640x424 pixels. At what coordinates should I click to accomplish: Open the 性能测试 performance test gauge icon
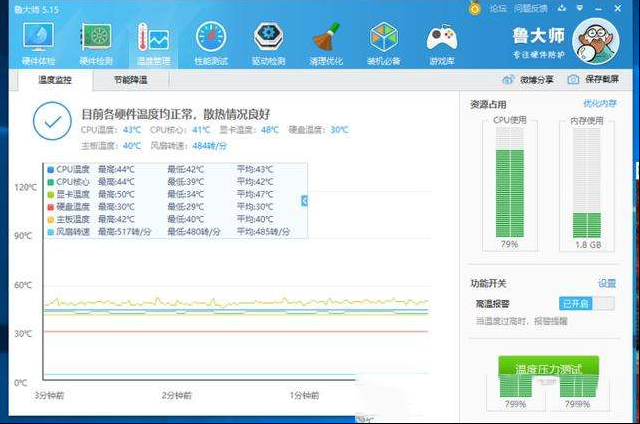click(211, 44)
